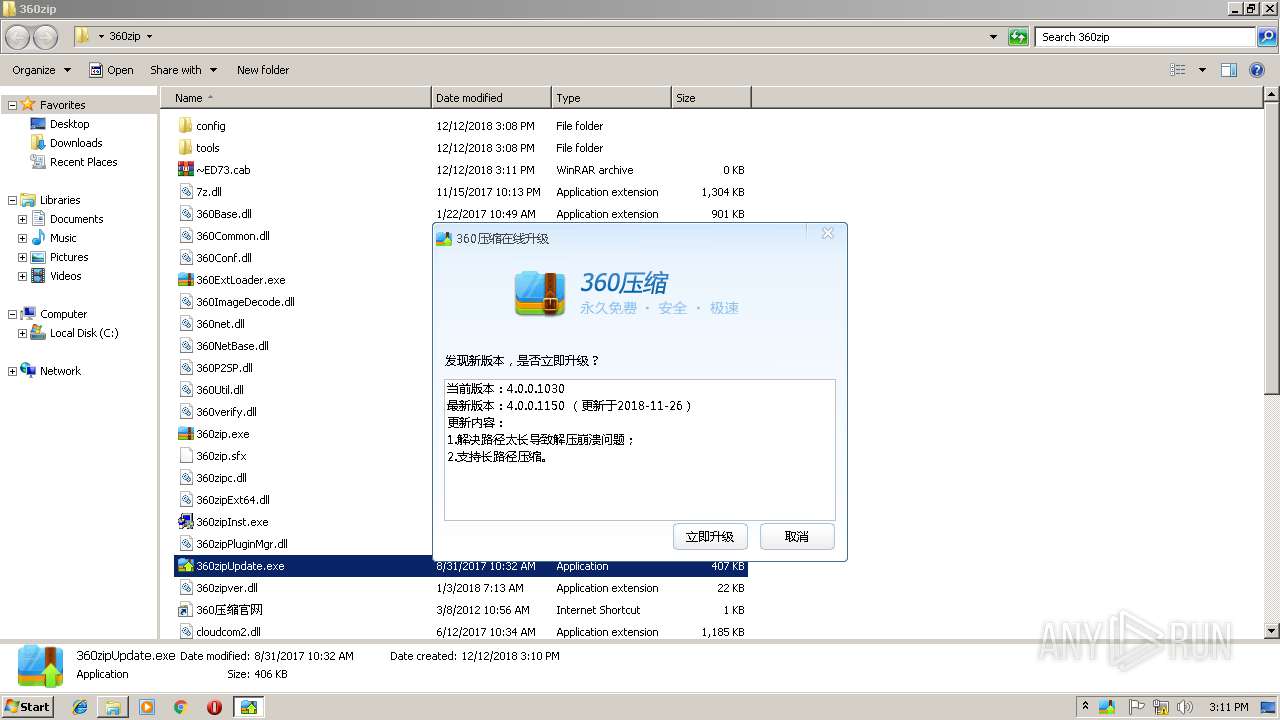Select the 360ExtLoader.exe icon
1280x720 pixels.
click(x=185, y=280)
